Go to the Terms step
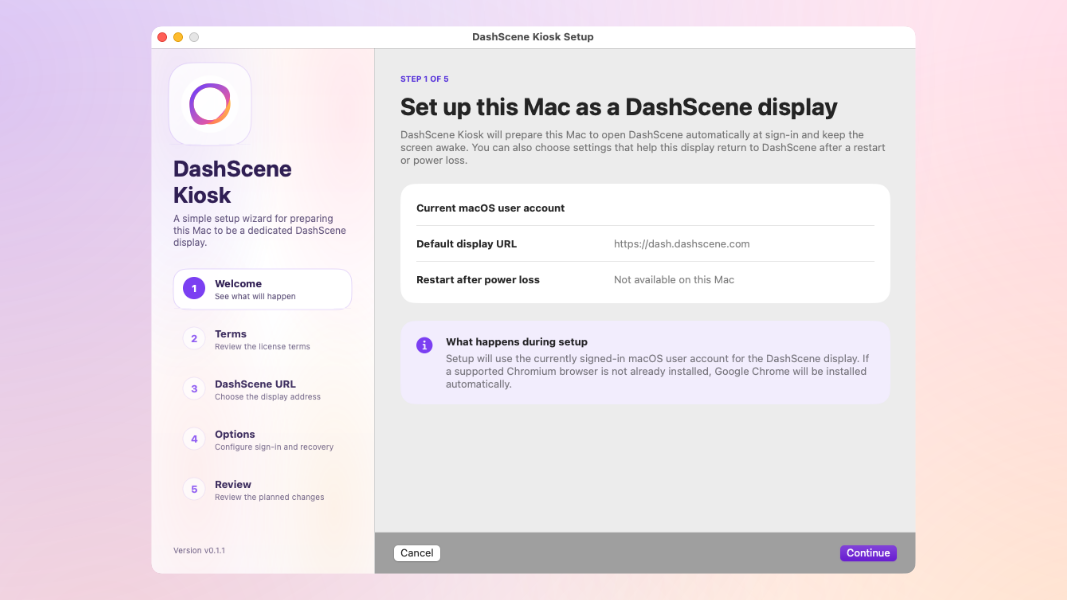The width and height of the screenshot is (1067, 600). click(262, 339)
